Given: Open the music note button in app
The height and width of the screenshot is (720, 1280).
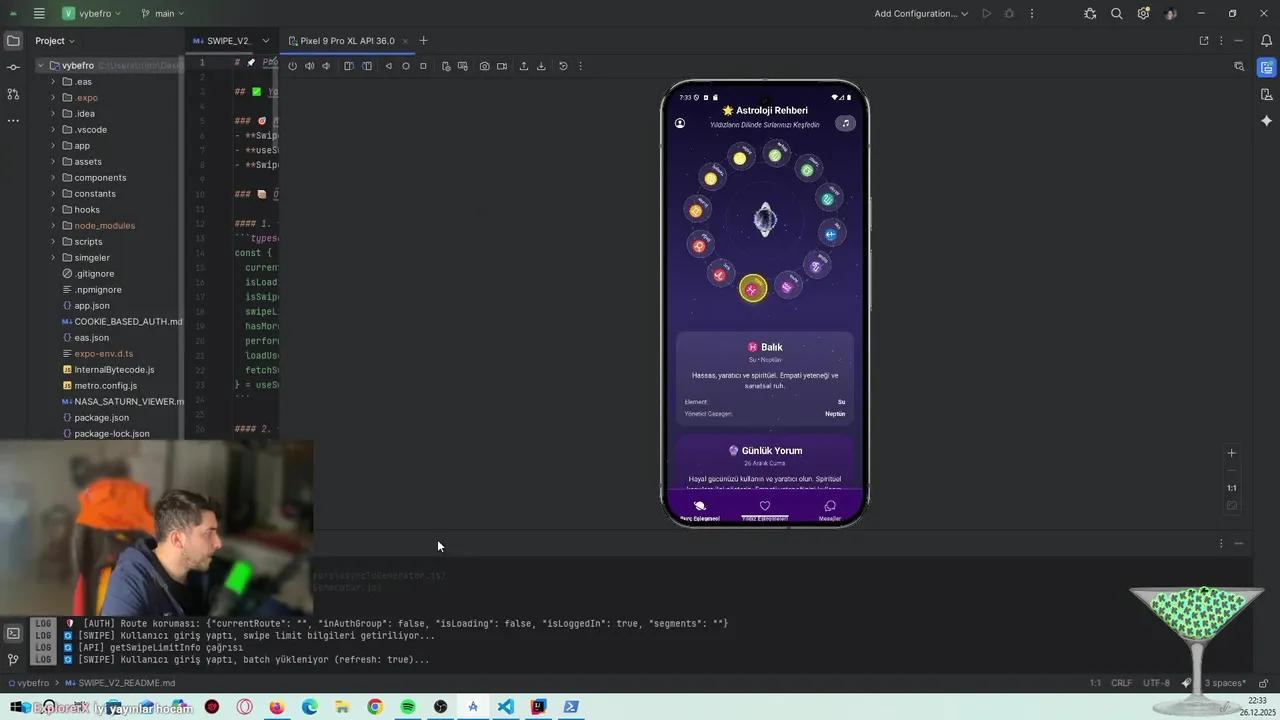Looking at the screenshot, I should (x=845, y=123).
